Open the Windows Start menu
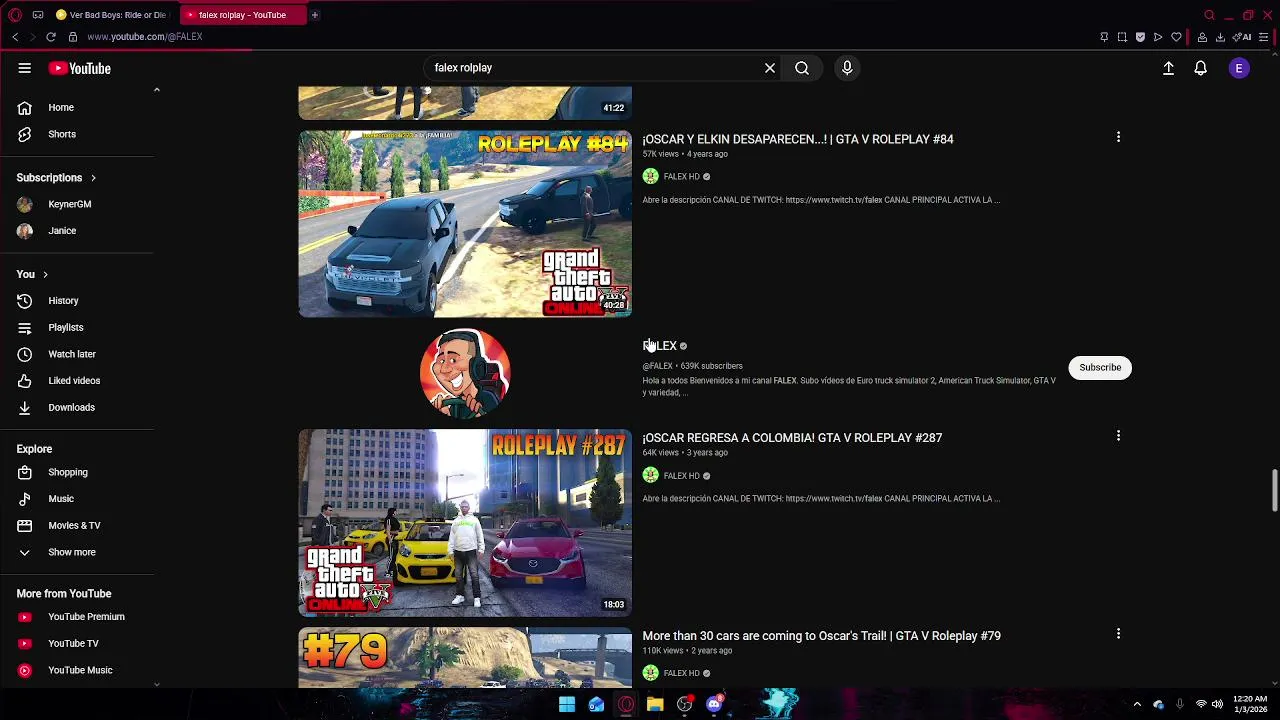The width and height of the screenshot is (1280, 720). point(567,704)
